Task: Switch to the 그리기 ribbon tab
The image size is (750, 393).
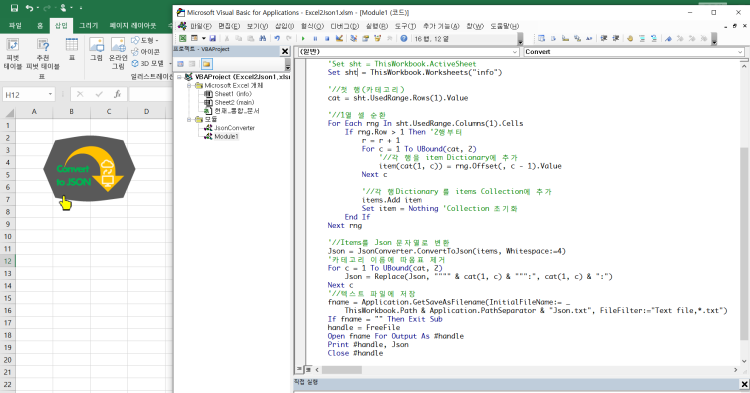Action: (88, 25)
